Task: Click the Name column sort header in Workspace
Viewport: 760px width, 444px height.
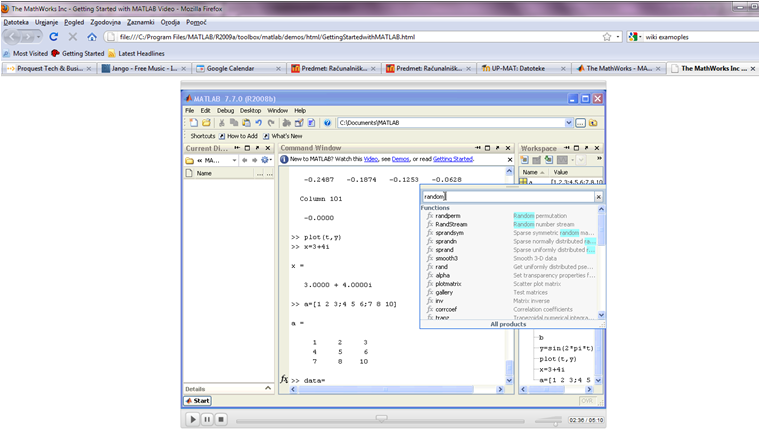Action: click(533, 172)
